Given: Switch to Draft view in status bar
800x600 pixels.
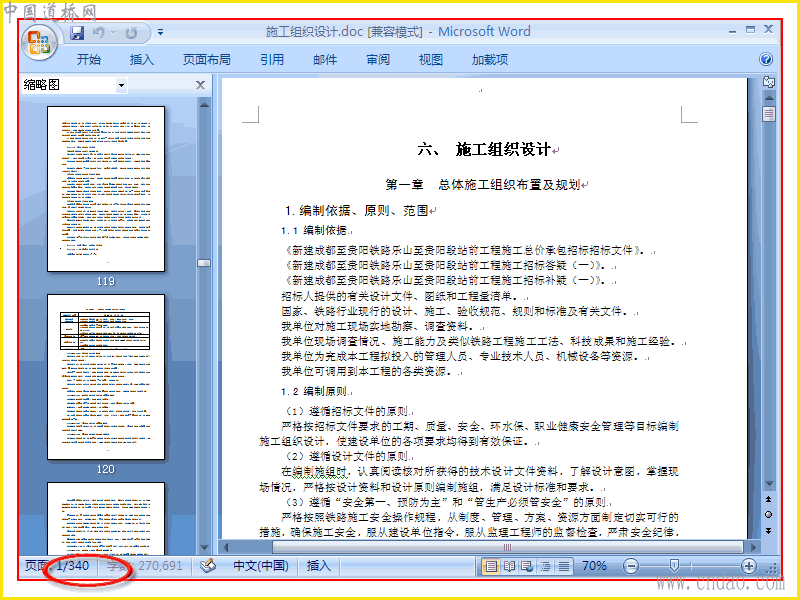Looking at the screenshot, I should [x=564, y=566].
